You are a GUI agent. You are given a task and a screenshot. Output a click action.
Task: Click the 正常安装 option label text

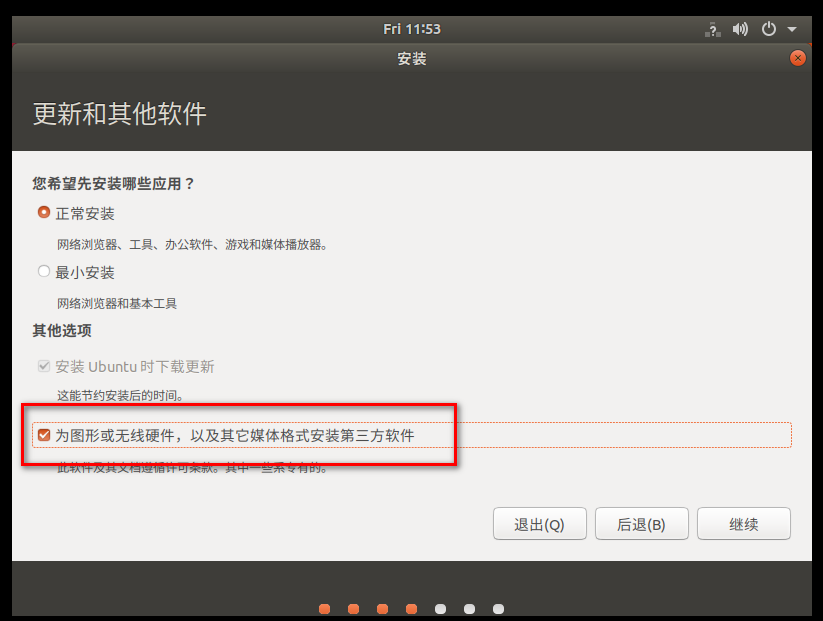pyautogui.click(x=88, y=212)
